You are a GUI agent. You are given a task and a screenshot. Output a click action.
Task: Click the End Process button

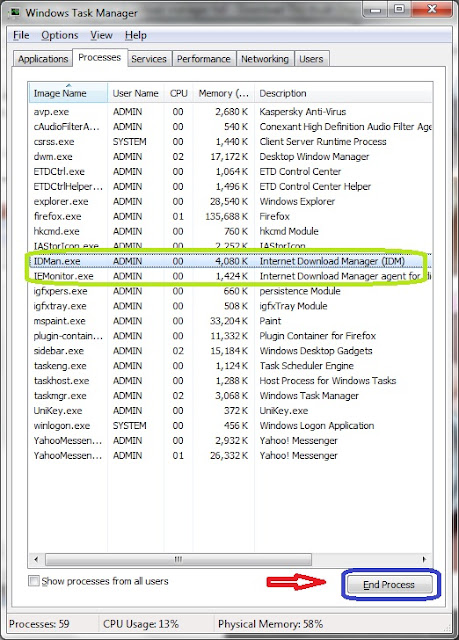coord(389,584)
